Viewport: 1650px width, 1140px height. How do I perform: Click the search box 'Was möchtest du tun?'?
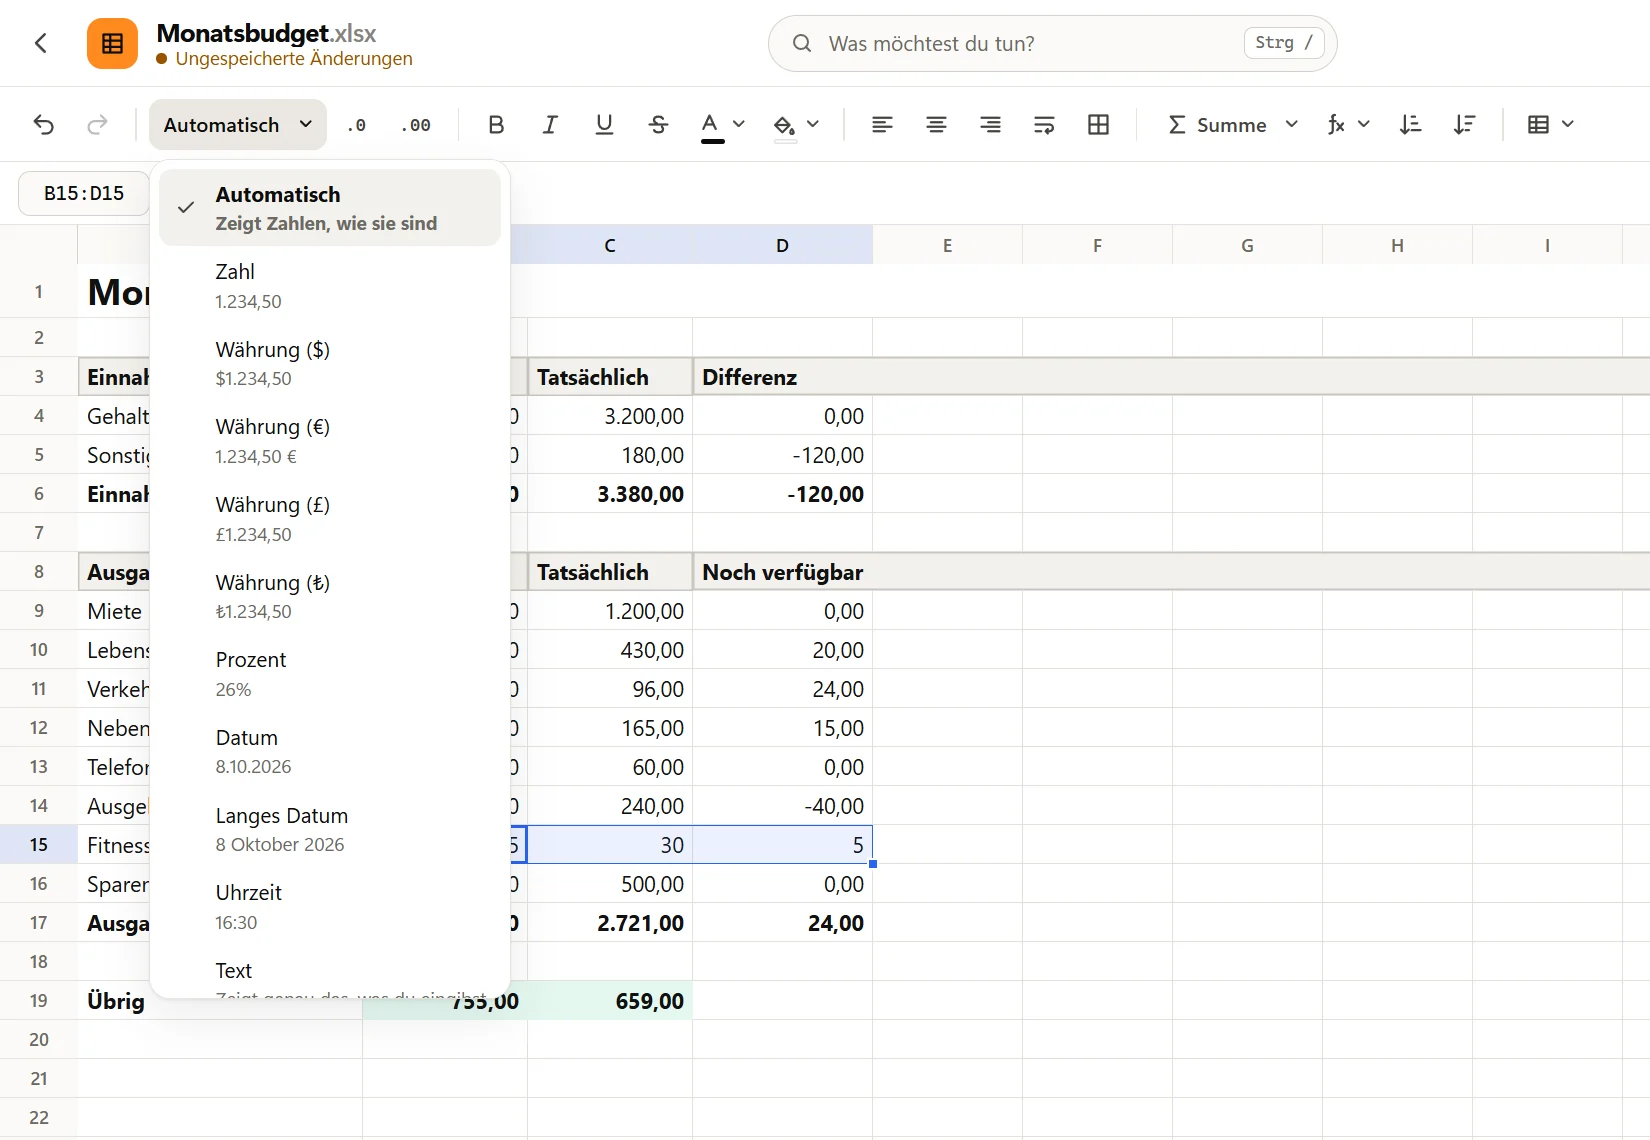click(1052, 43)
